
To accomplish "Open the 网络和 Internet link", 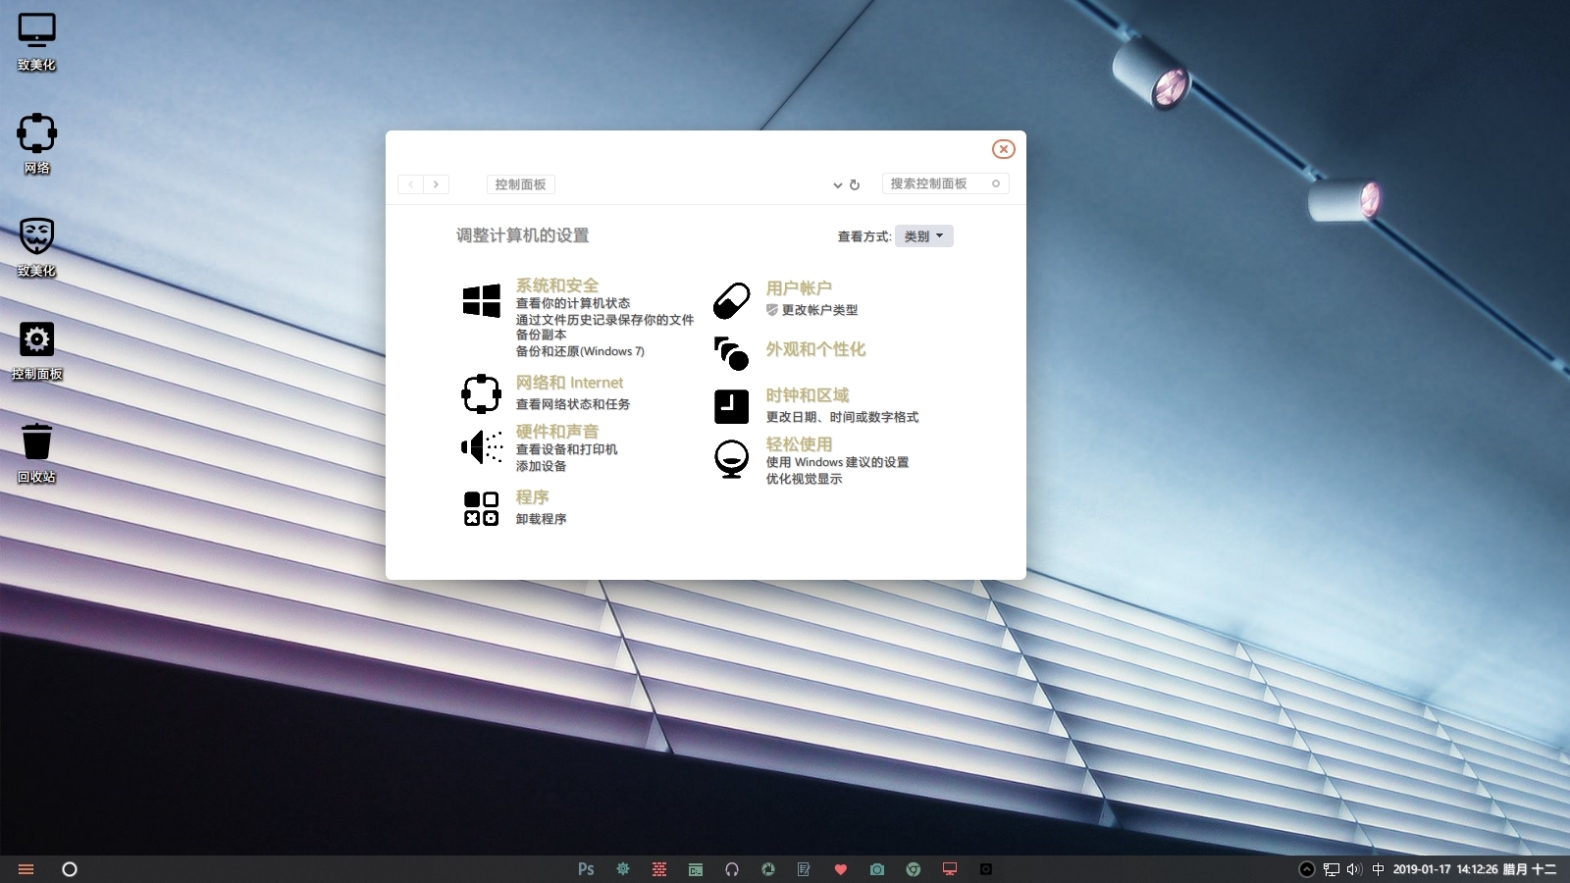I will 569,382.
